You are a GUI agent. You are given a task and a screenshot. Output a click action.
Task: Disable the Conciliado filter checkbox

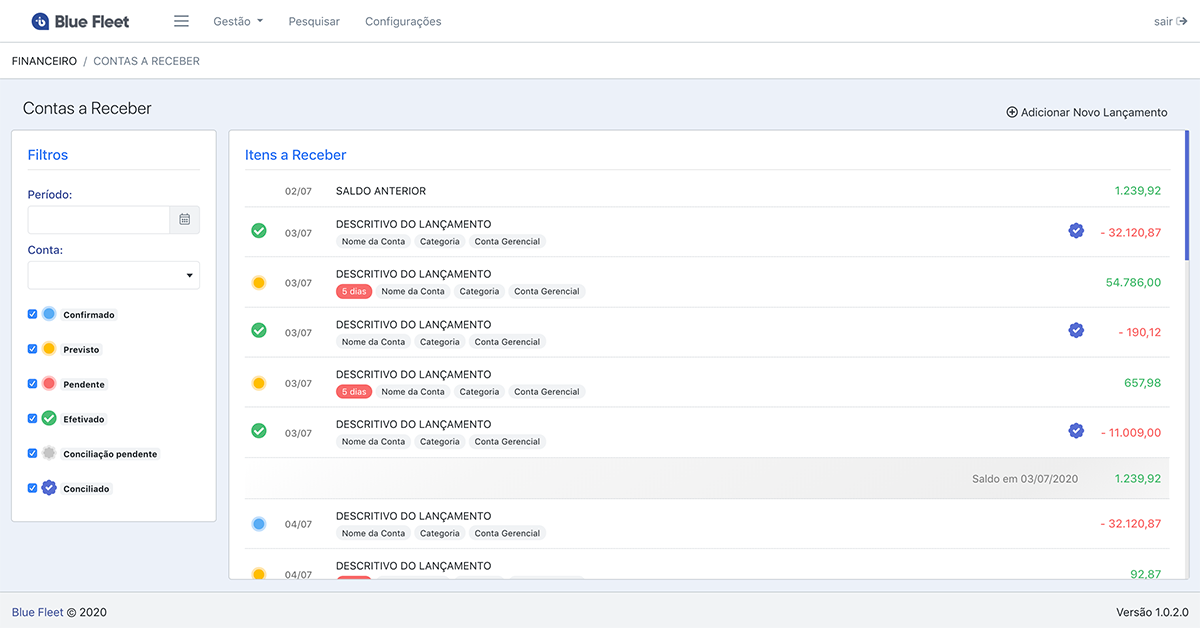pos(33,488)
